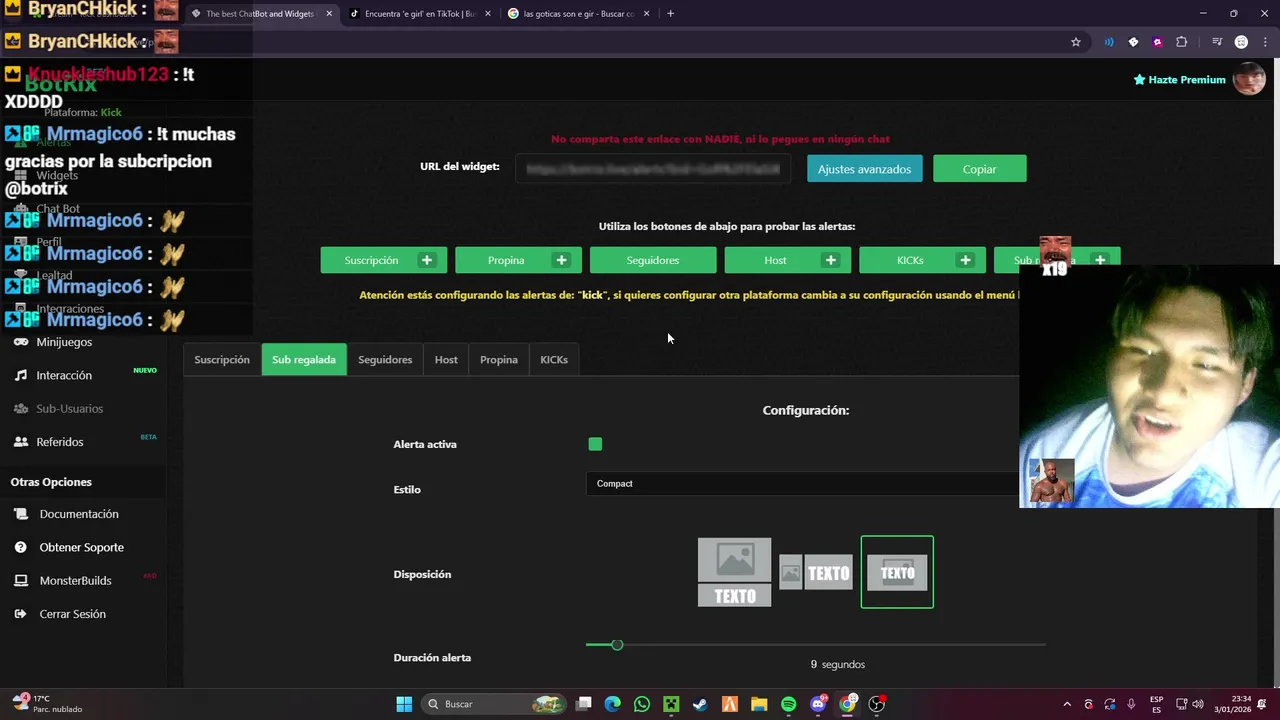1280x720 pixels.
Task: Click the taskbar Buscar search box
Action: (493, 704)
